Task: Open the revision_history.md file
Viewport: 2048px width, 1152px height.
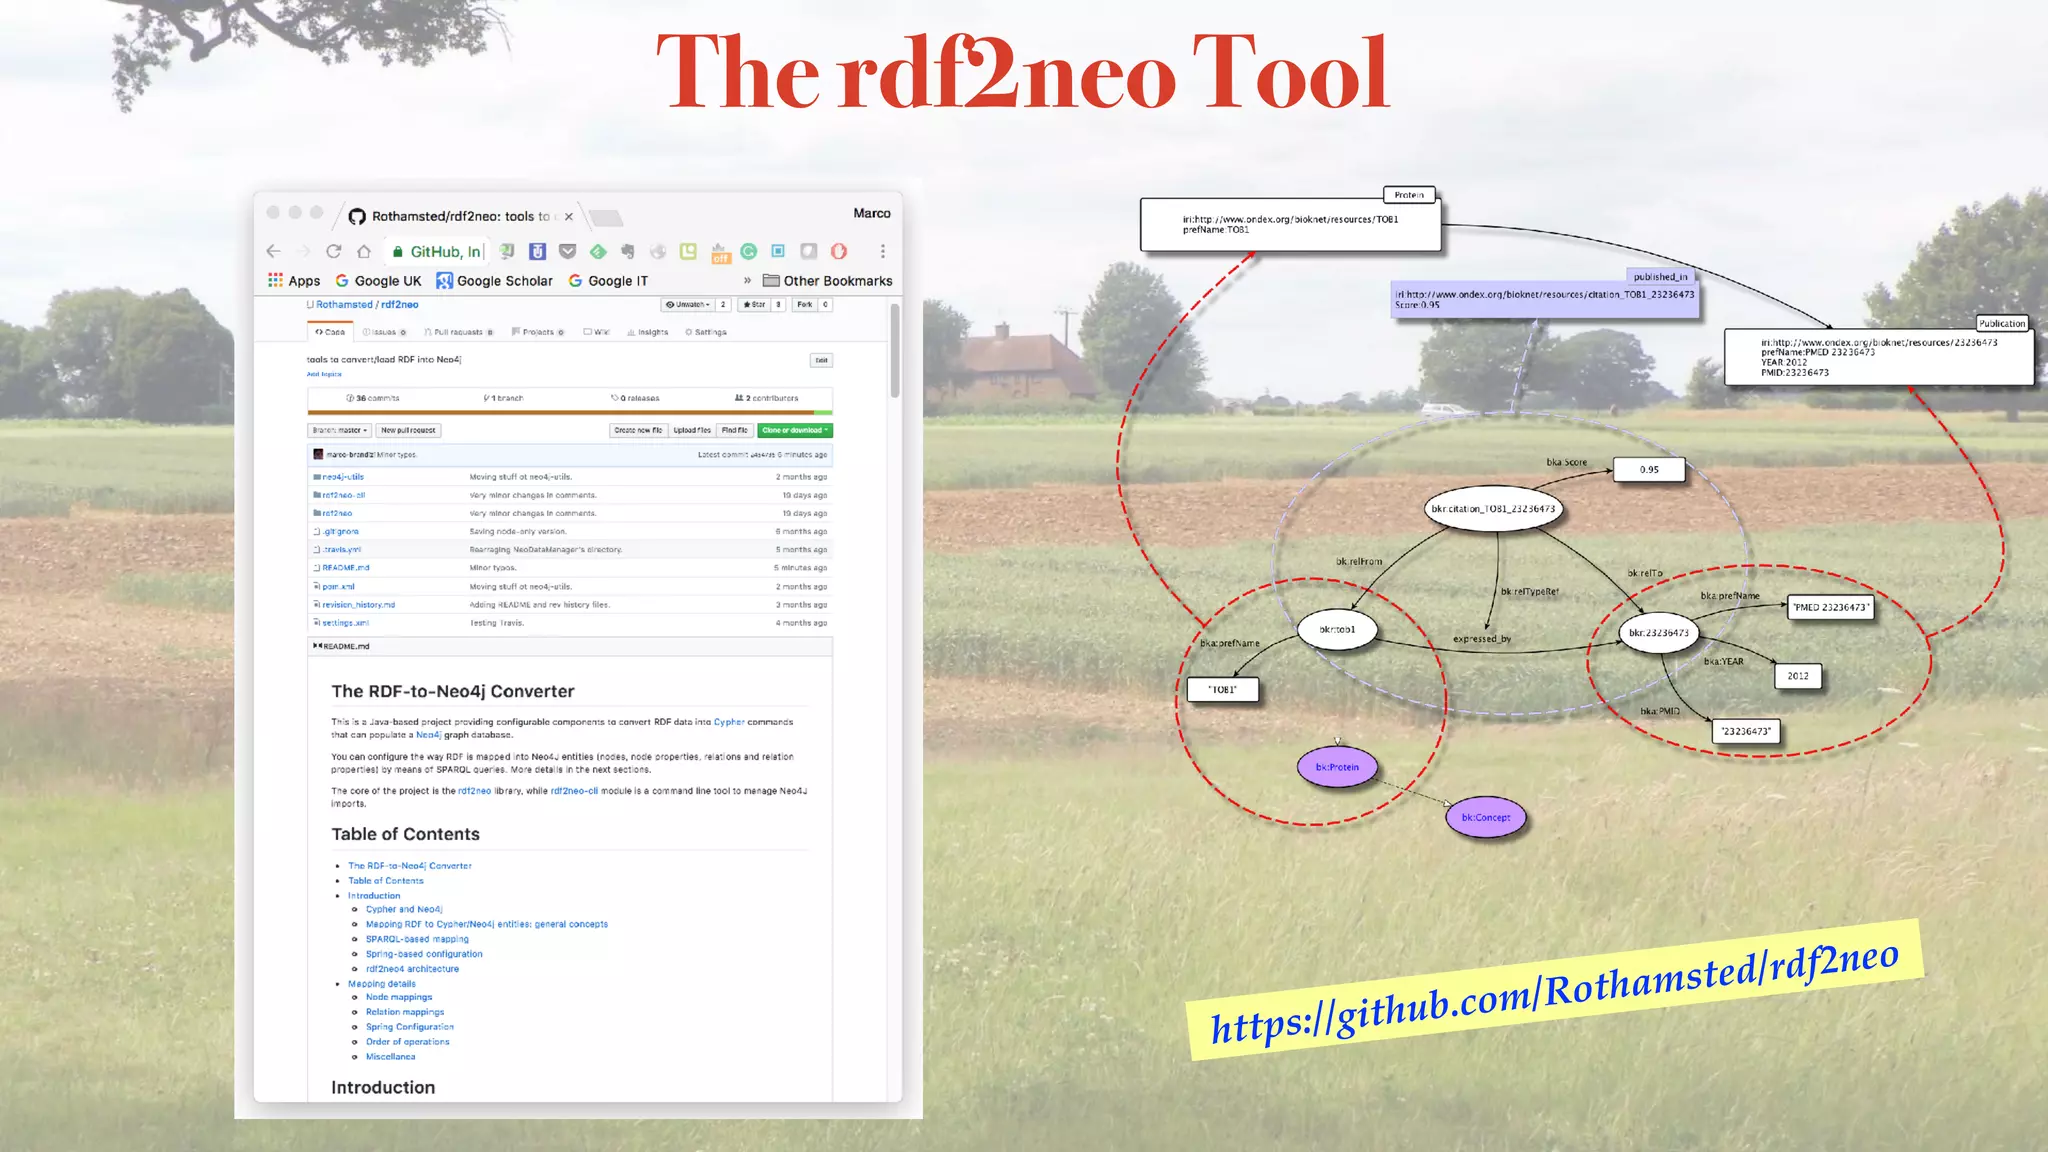Action: (358, 605)
